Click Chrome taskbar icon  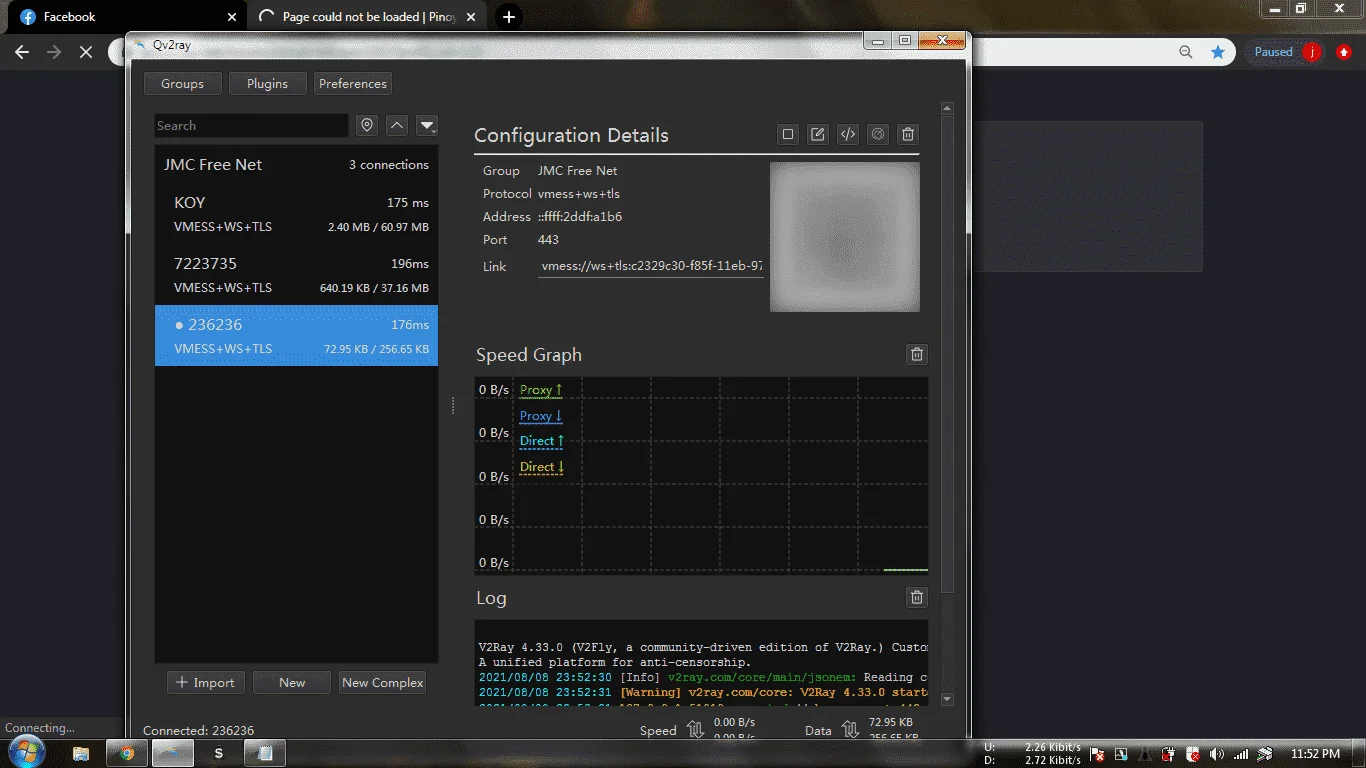click(x=127, y=753)
